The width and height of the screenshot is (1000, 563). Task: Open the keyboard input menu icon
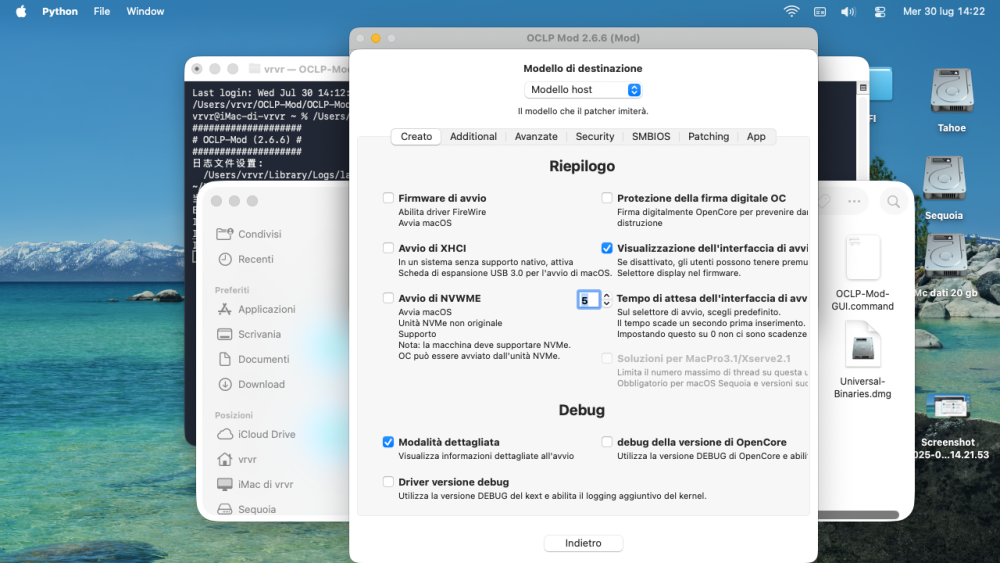tap(820, 11)
